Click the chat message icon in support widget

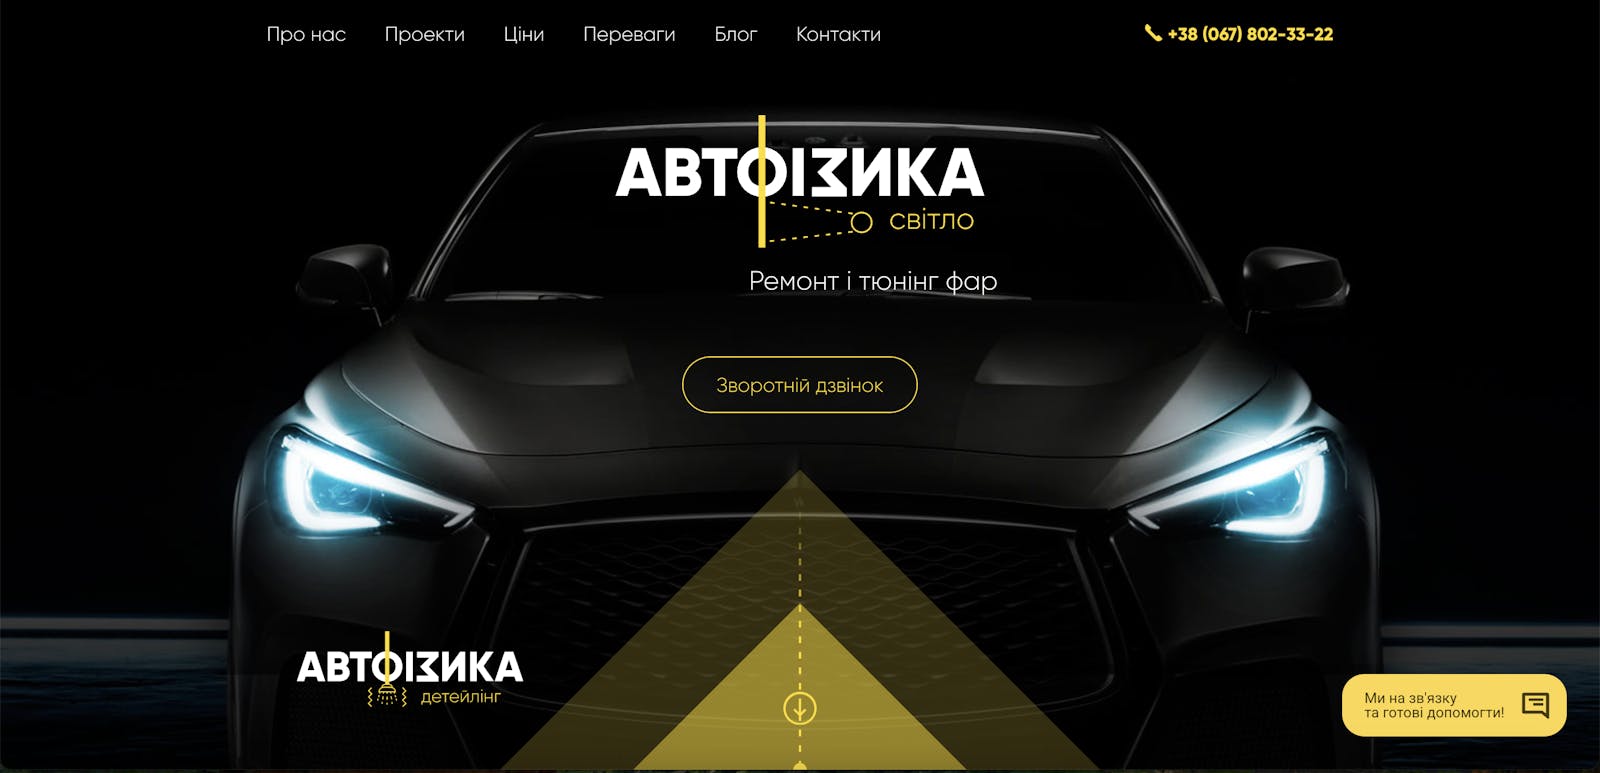[1535, 705]
